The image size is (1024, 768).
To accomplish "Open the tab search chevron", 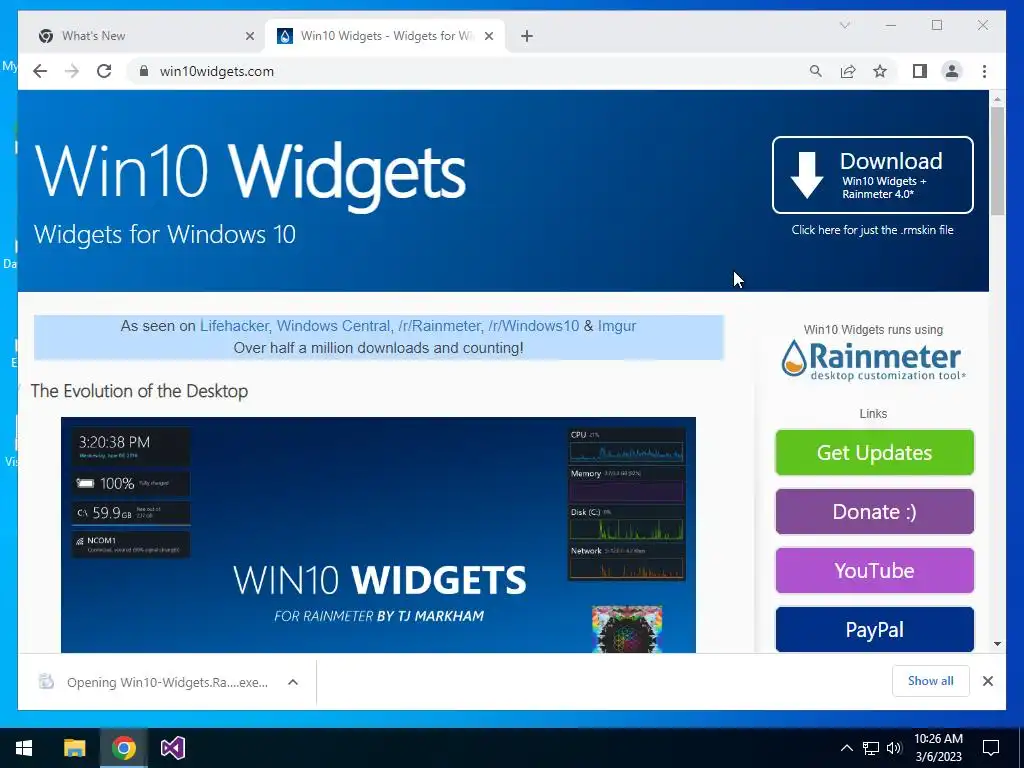I will [x=844, y=25].
